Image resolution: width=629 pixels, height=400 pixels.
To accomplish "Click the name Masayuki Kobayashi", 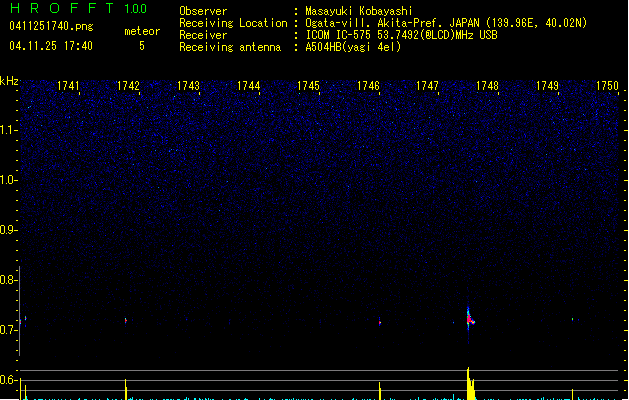I will click(x=359, y=11).
